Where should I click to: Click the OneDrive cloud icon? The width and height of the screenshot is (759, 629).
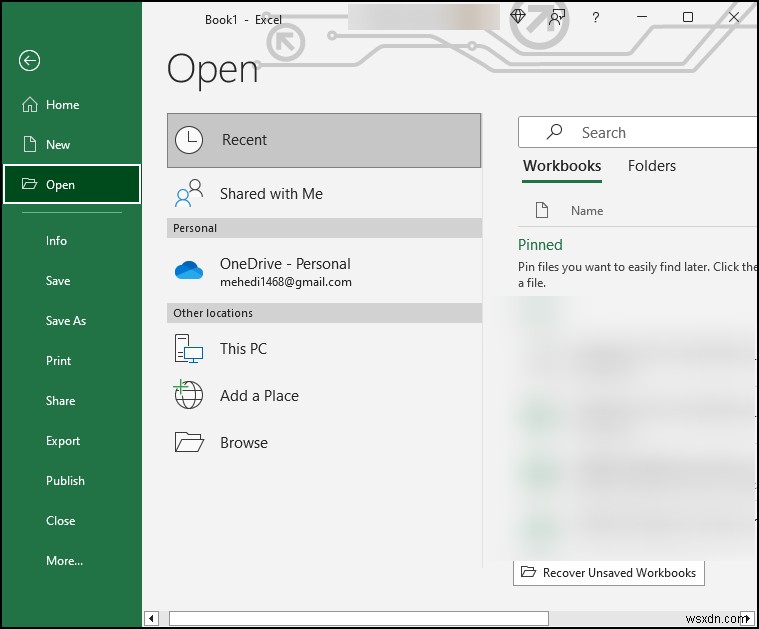click(189, 270)
